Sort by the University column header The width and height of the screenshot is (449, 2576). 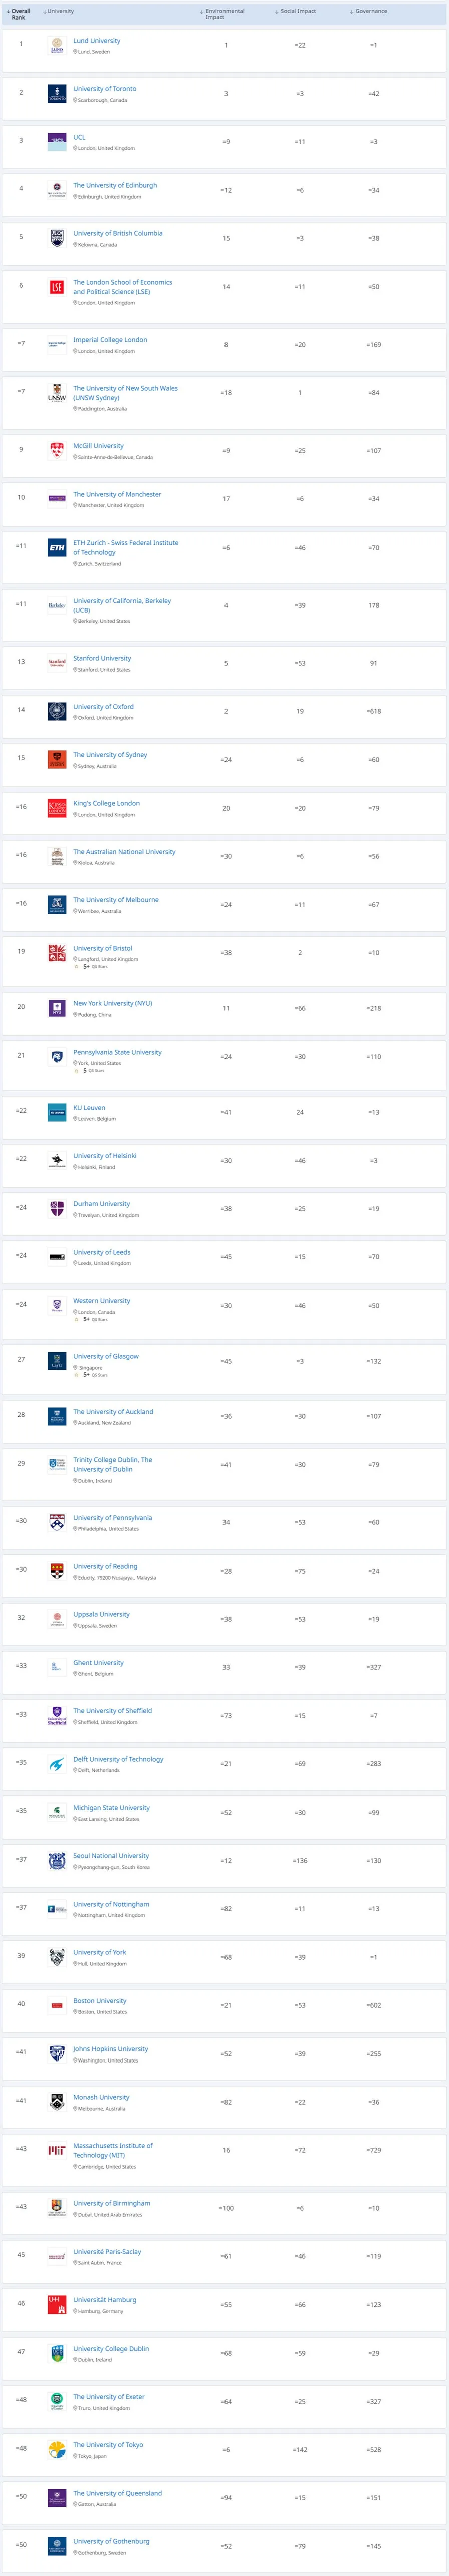click(60, 11)
